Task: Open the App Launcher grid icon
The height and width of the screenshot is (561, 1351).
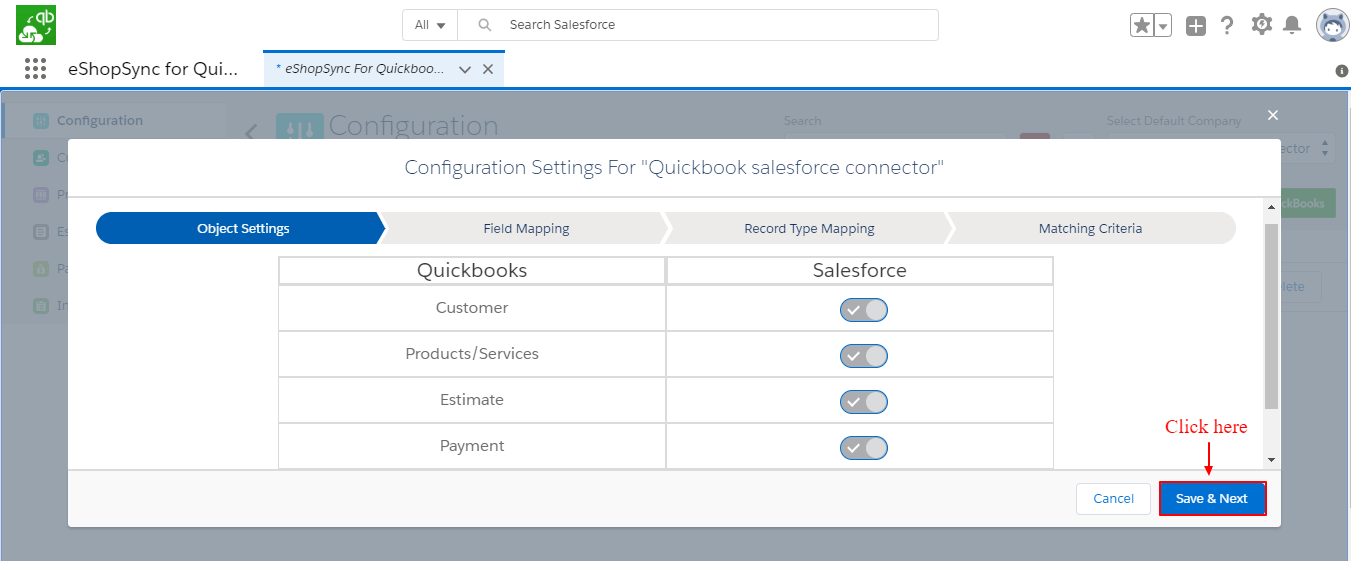Action: pos(35,68)
